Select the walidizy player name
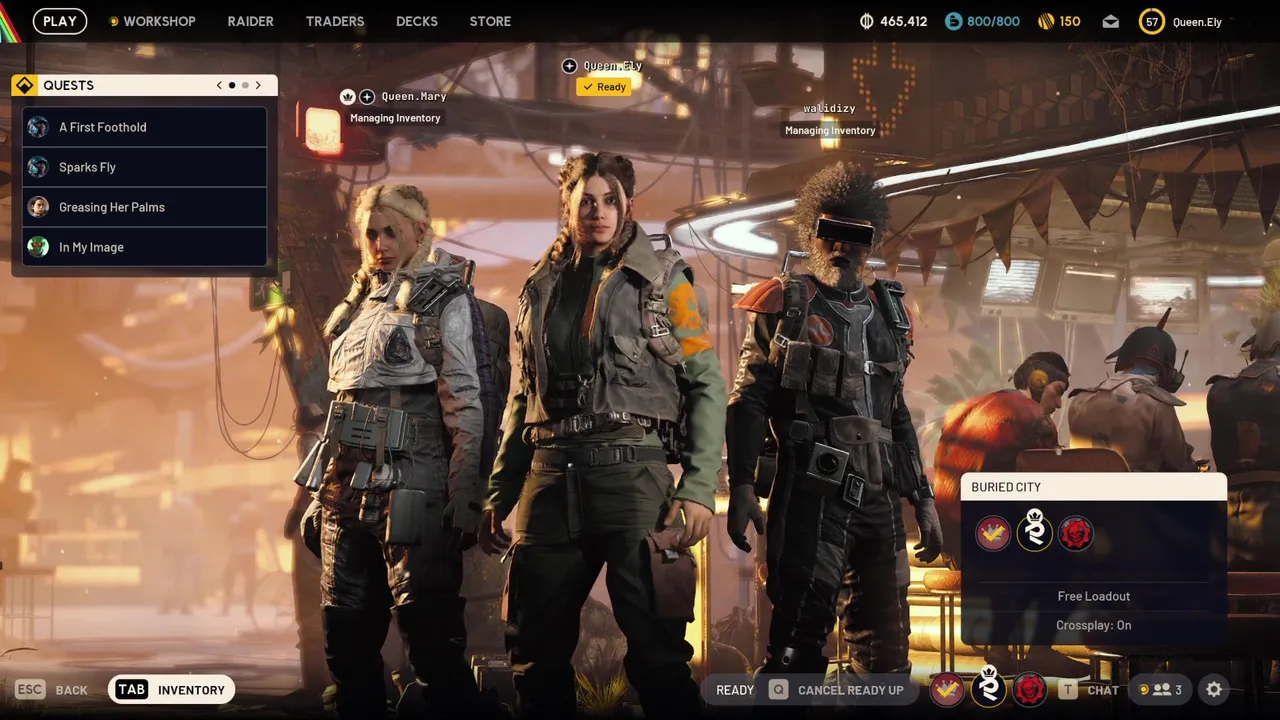Viewport: 1280px width, 720px height. pyautogui.click(x=831, y=108)
